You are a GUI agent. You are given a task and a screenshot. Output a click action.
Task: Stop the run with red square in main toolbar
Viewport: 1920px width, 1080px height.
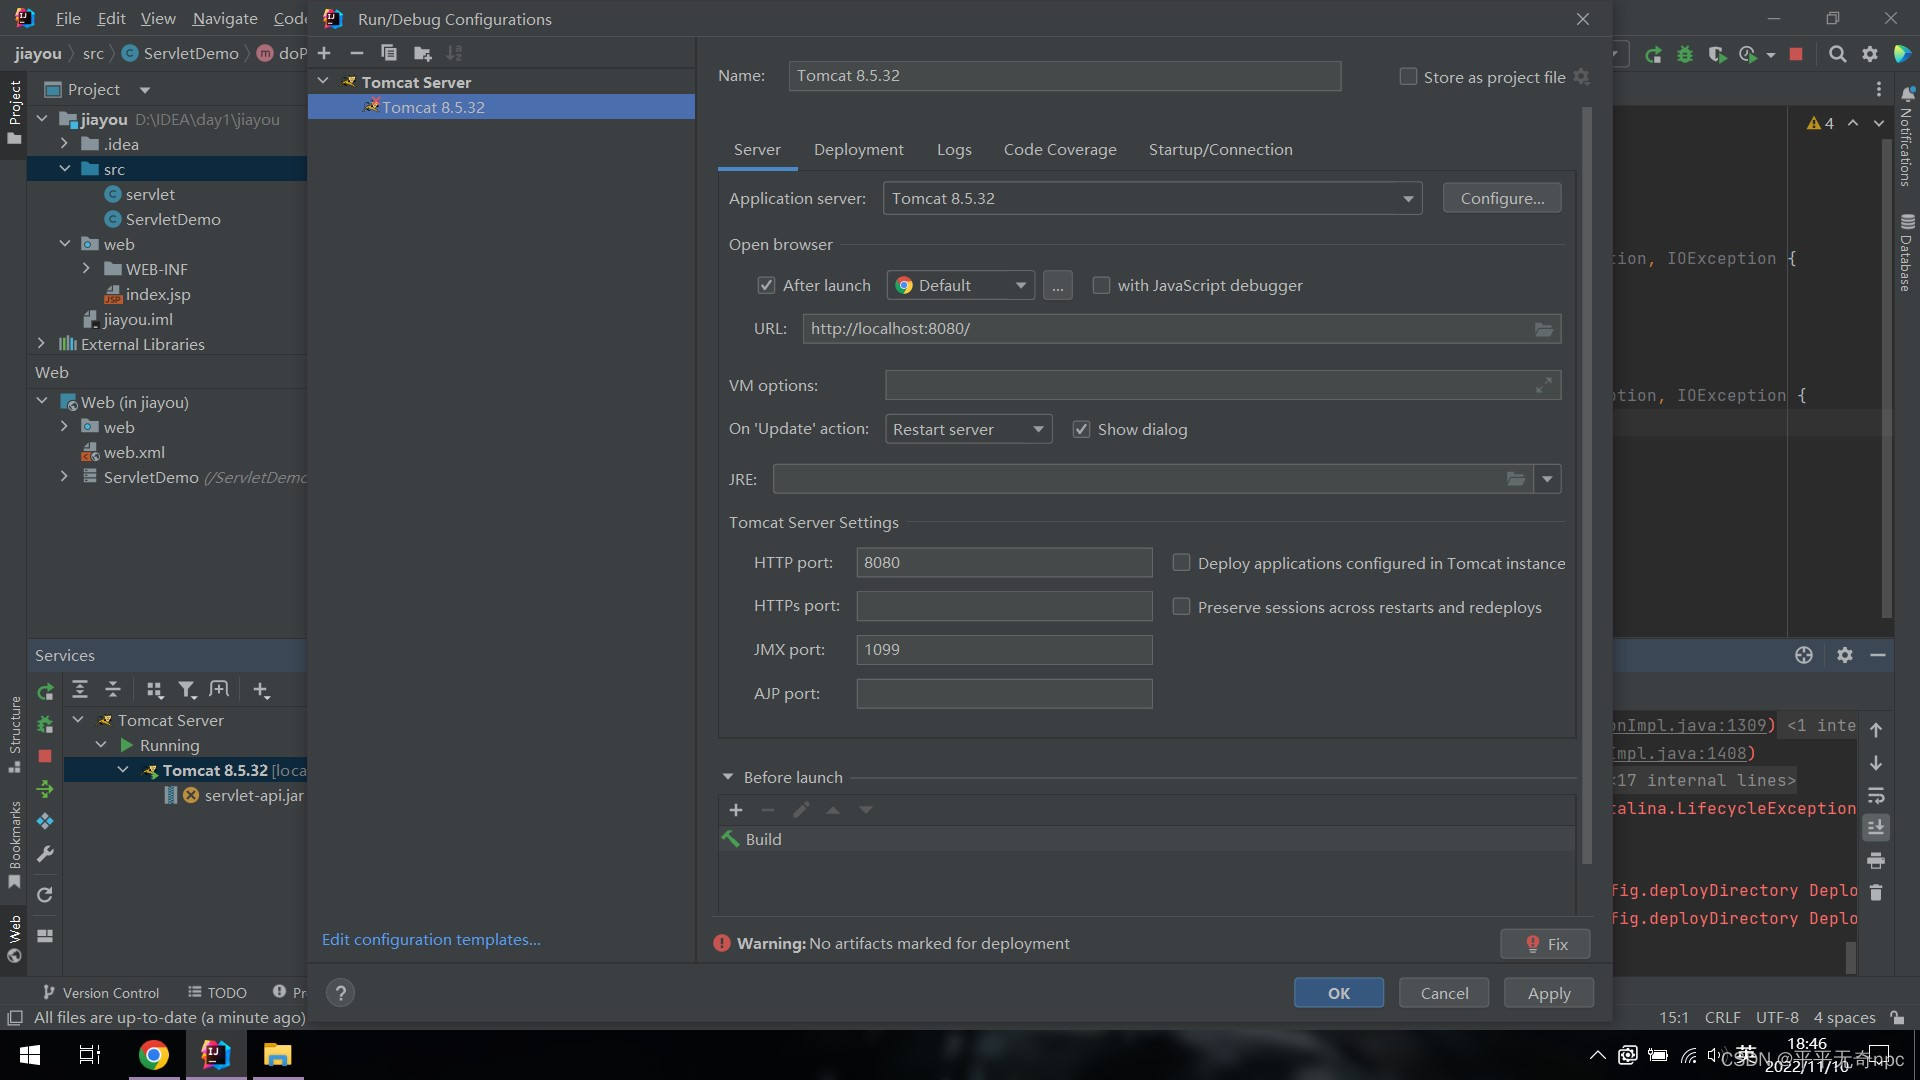tap(1796, 54)
